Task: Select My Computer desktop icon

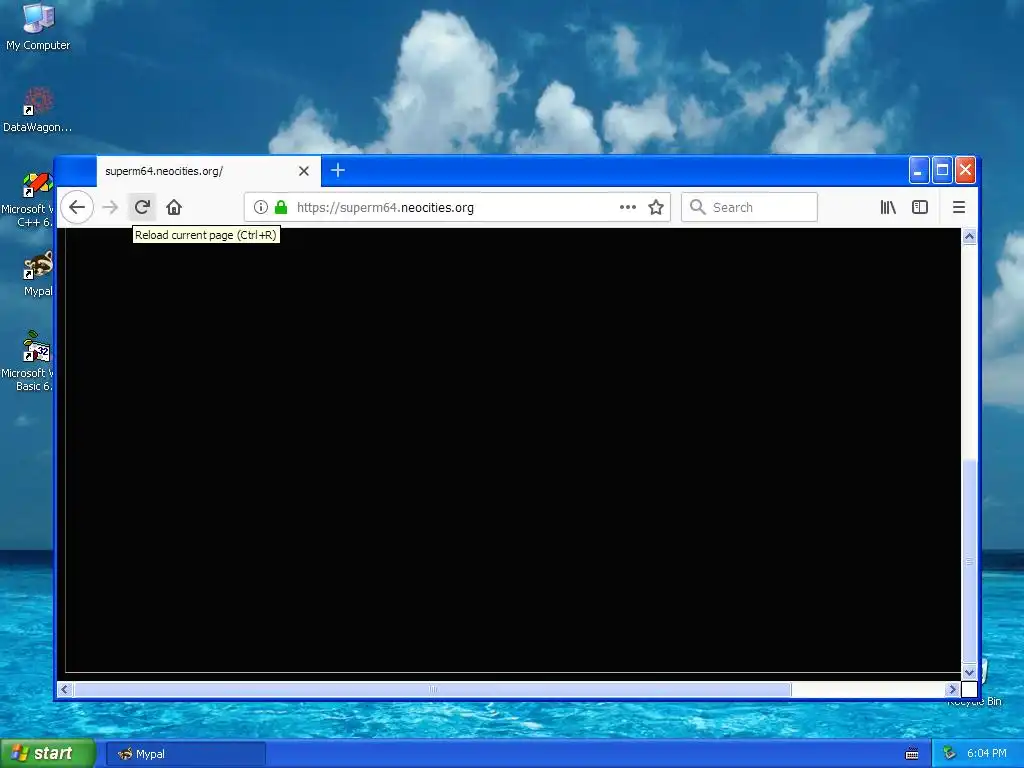Action: (38, 27)
